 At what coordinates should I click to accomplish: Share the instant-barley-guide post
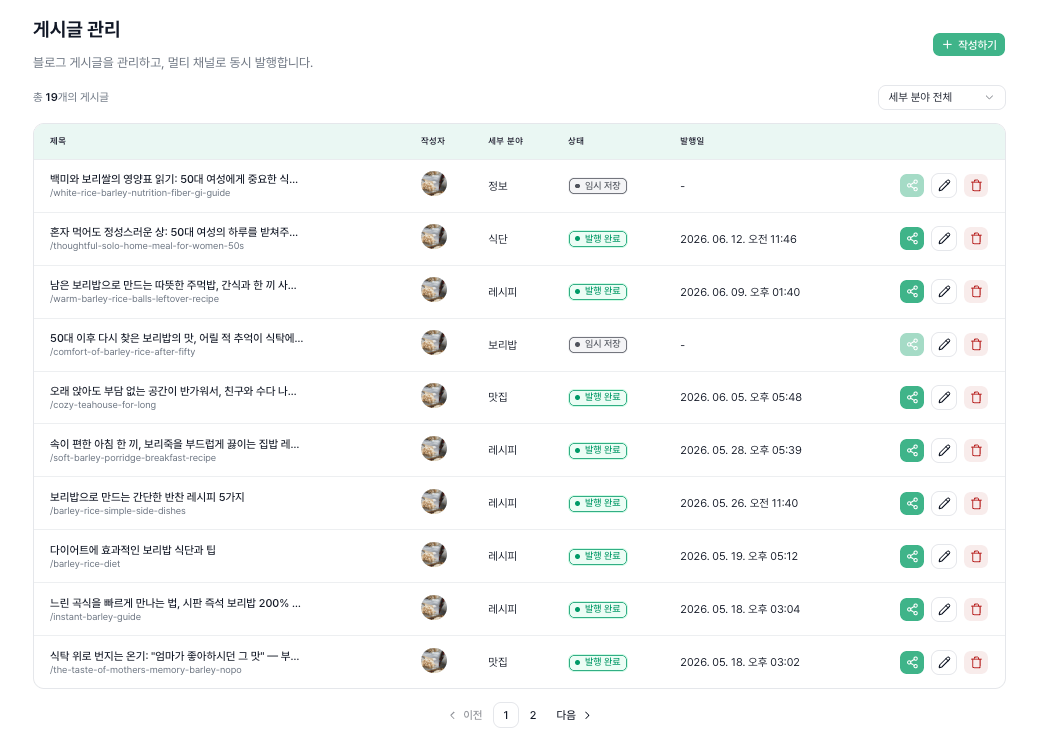(912, 609)
